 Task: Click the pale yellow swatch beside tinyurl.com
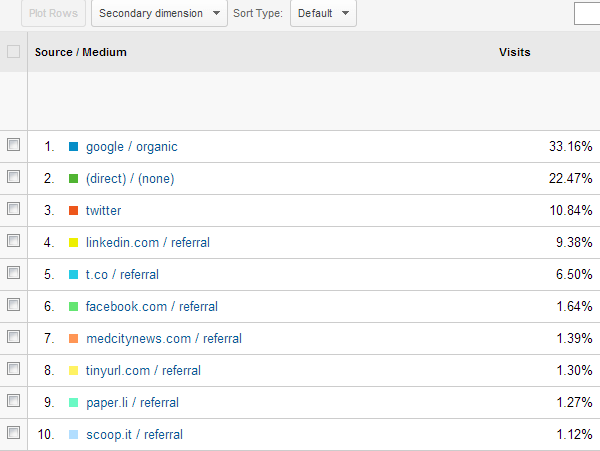(73, 371)
